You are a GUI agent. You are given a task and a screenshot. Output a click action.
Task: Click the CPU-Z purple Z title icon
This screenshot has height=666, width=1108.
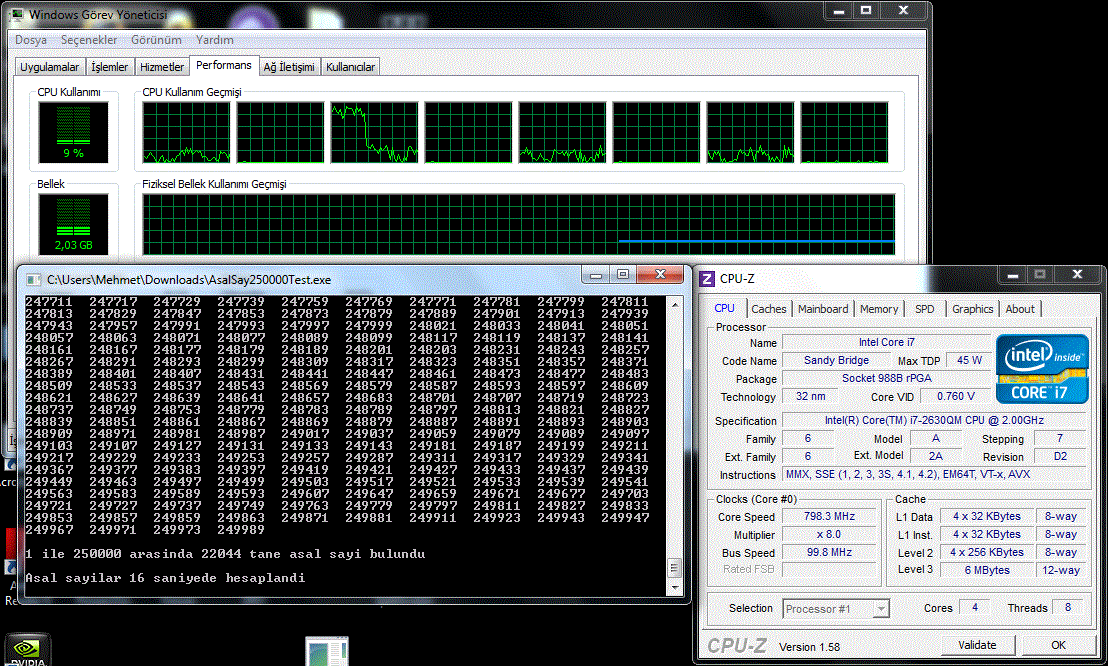(707, 279)
